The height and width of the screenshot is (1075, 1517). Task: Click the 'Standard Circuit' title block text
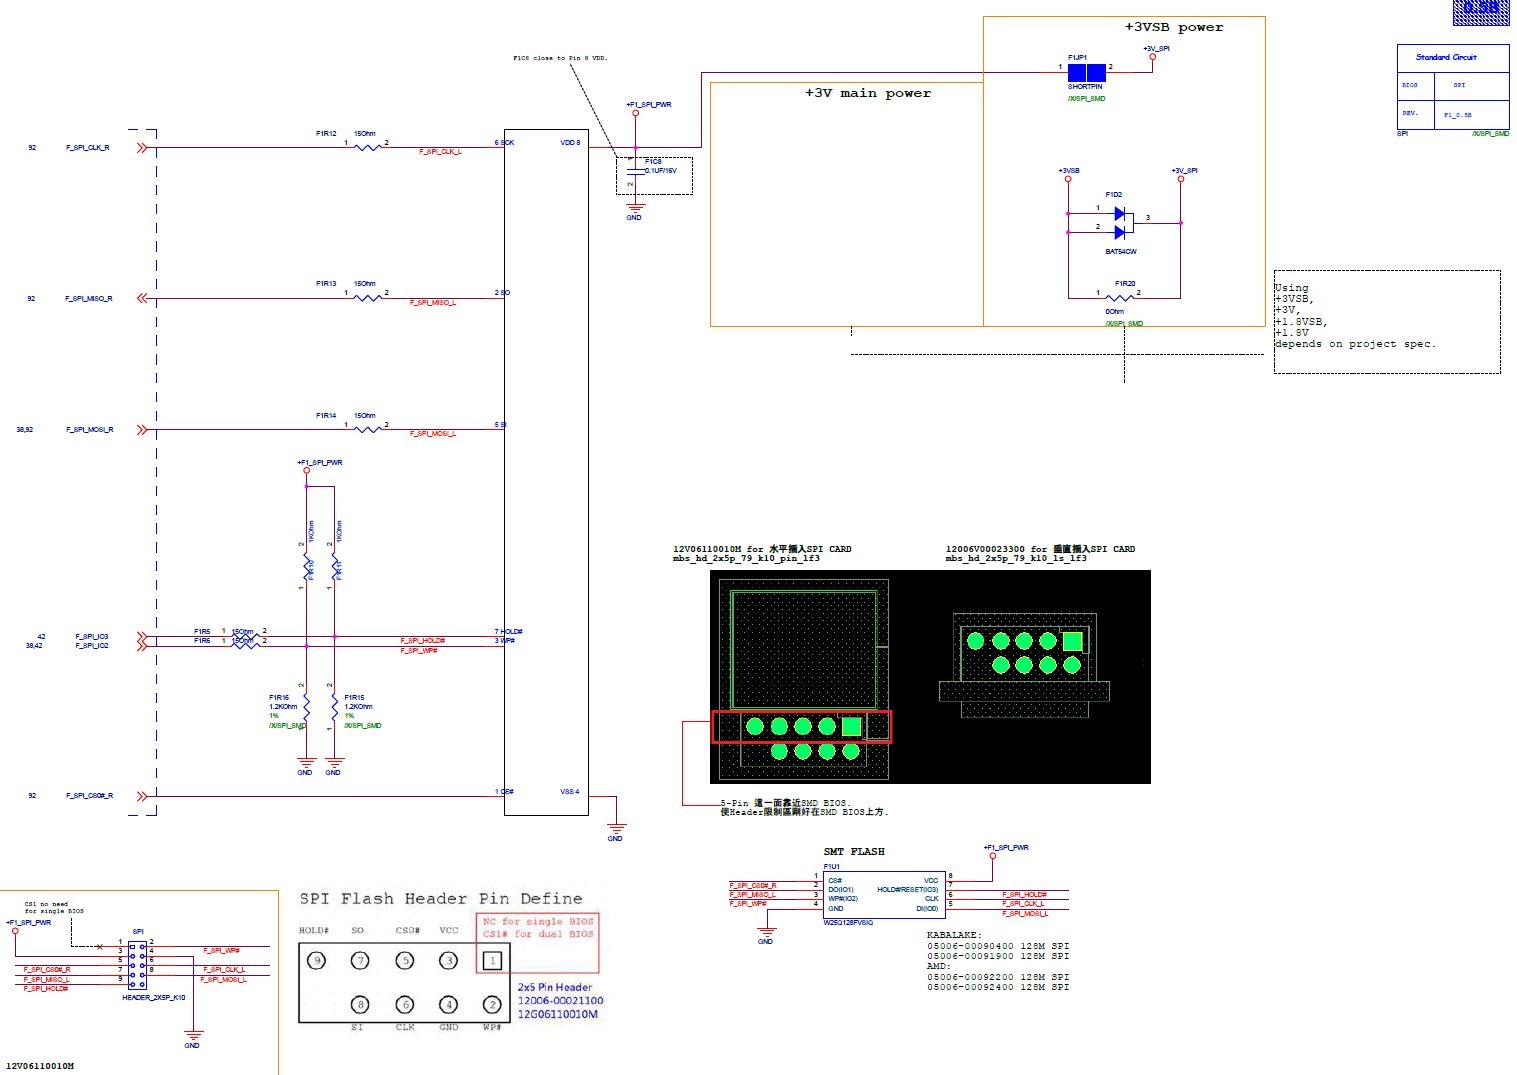1446,57
